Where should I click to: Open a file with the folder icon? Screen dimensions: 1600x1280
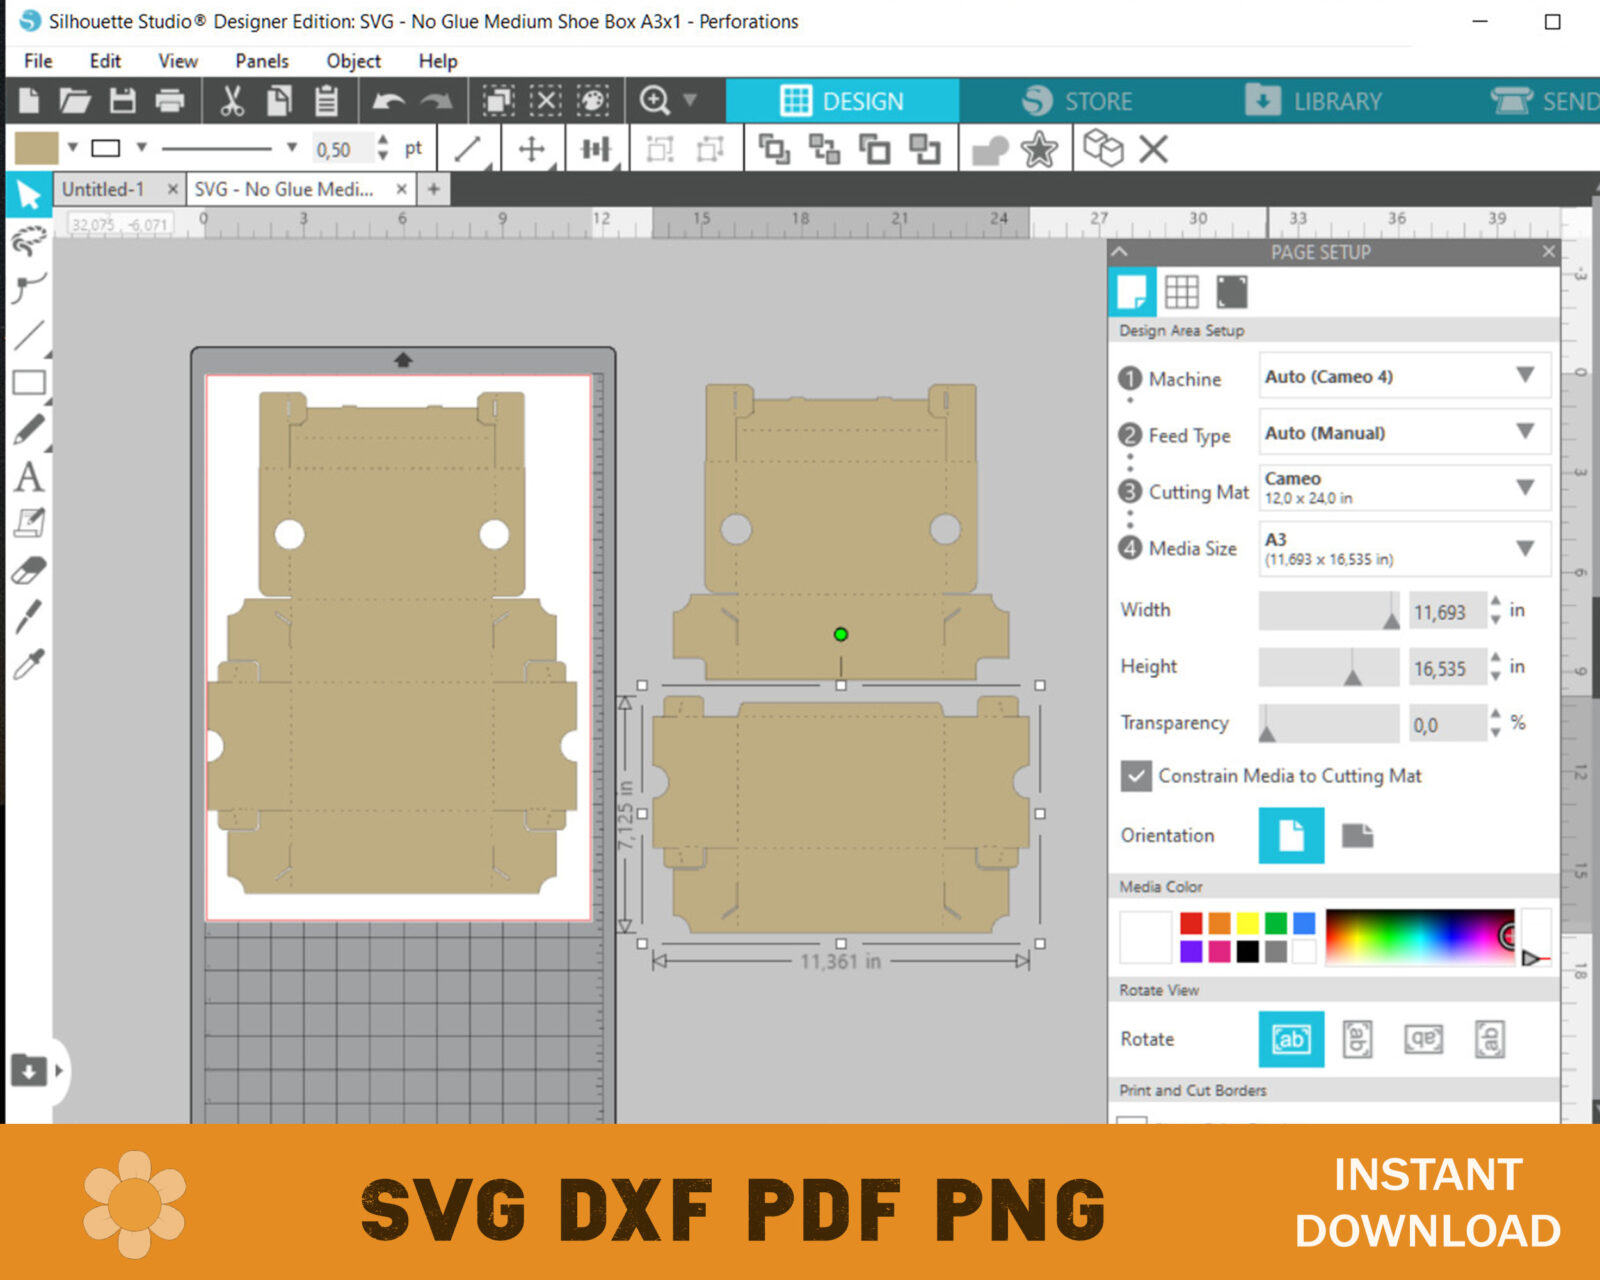pos(75,101)
